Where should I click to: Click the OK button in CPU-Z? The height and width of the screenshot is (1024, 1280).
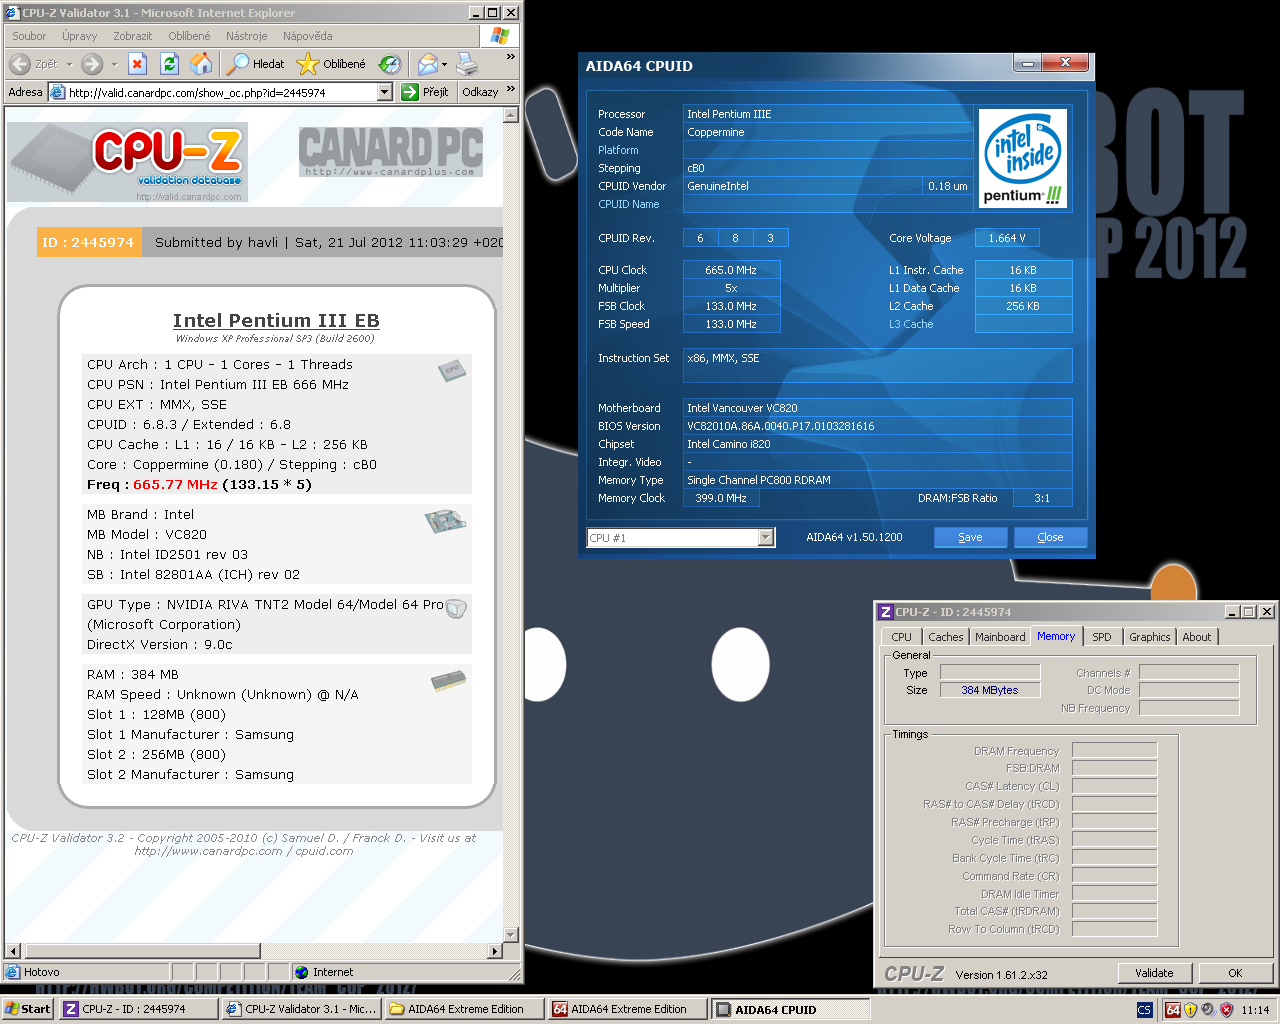[1235, 973]
